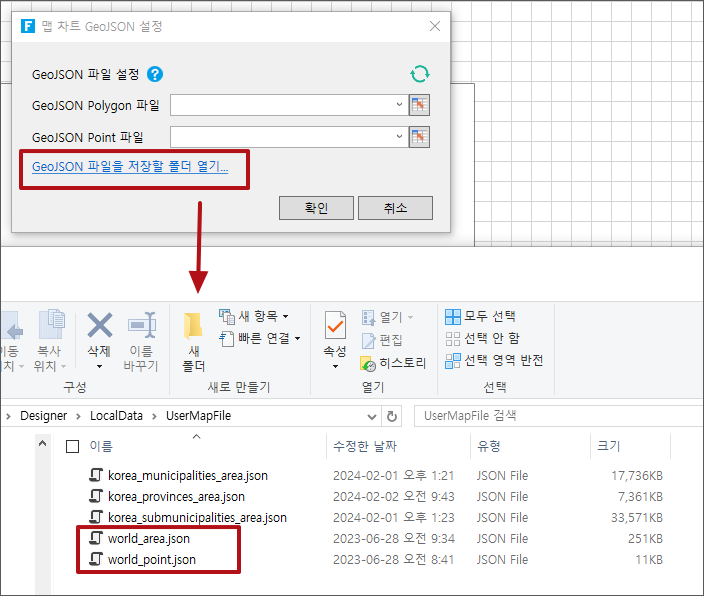Click the GeoJSON help question mark icon
This screenshot has width=704, height=596.
coord(155,74)
